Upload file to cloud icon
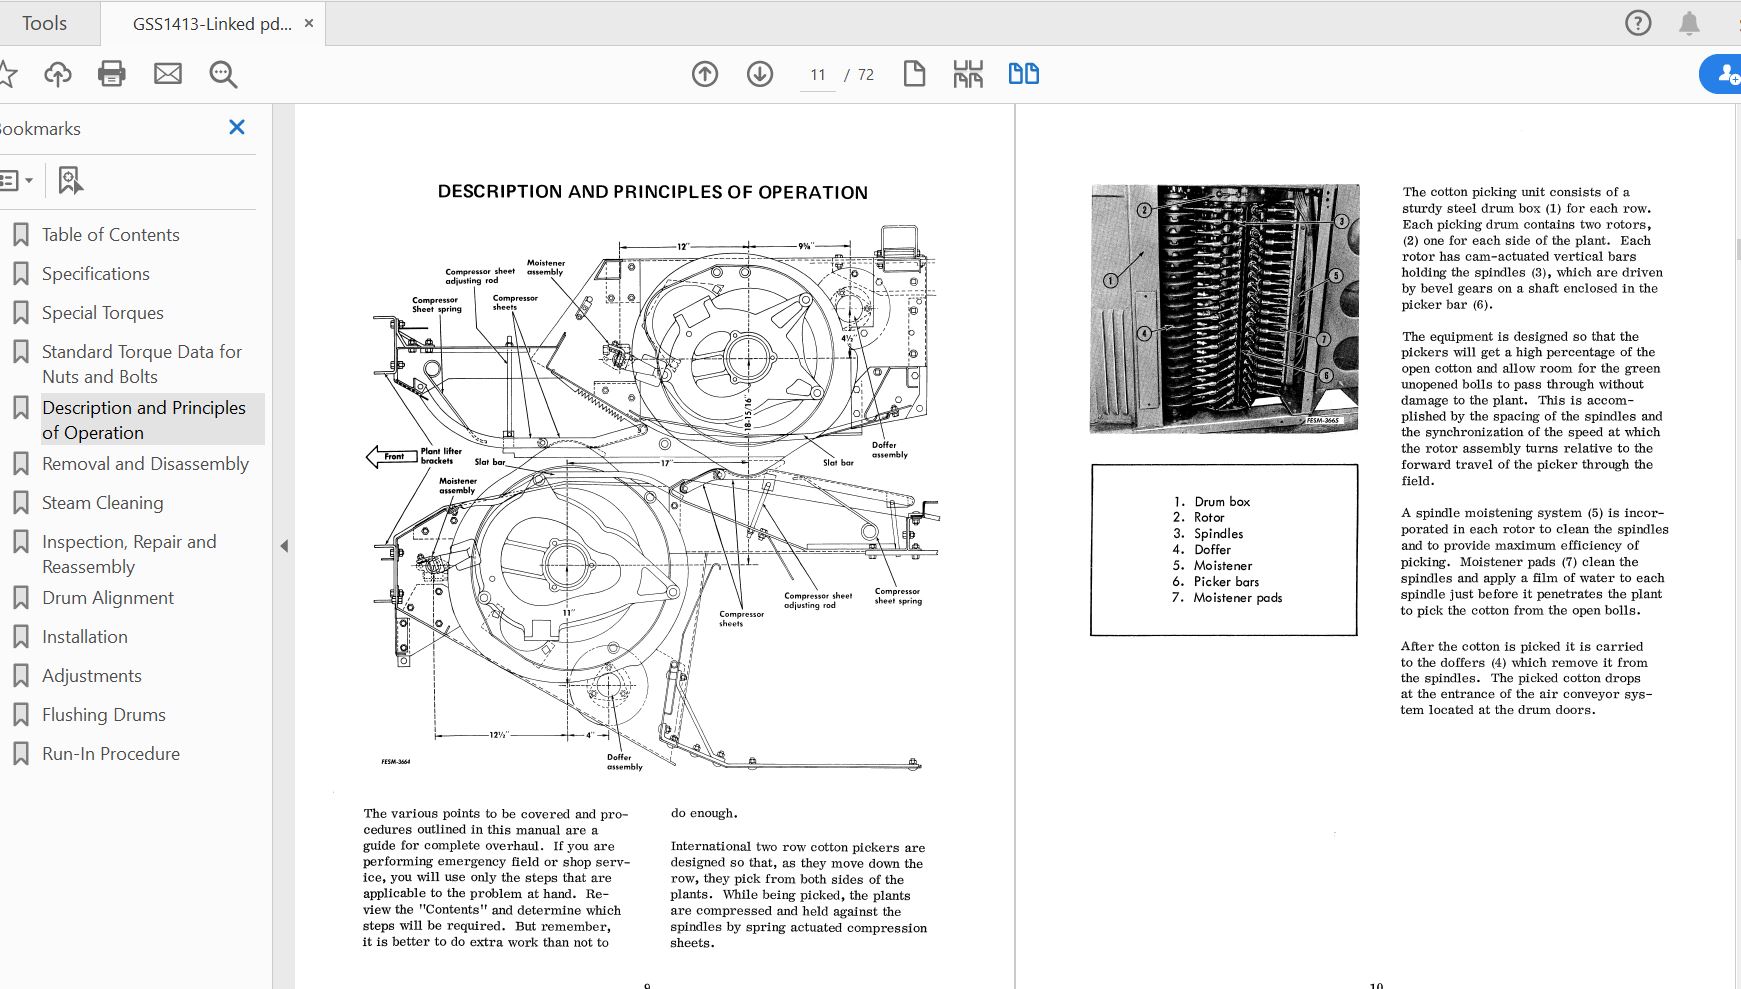Viewport: 1741px width, 989px height. tap(58, 74)
